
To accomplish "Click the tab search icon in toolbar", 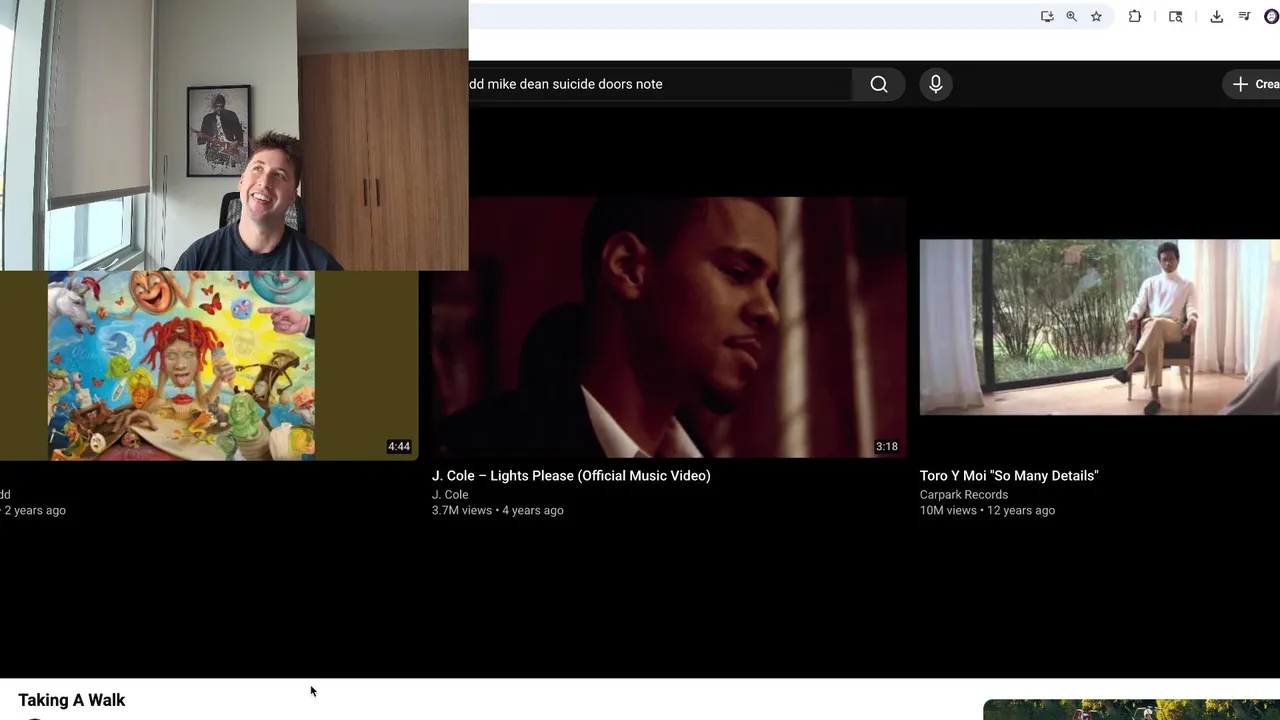I will 1176,16.
